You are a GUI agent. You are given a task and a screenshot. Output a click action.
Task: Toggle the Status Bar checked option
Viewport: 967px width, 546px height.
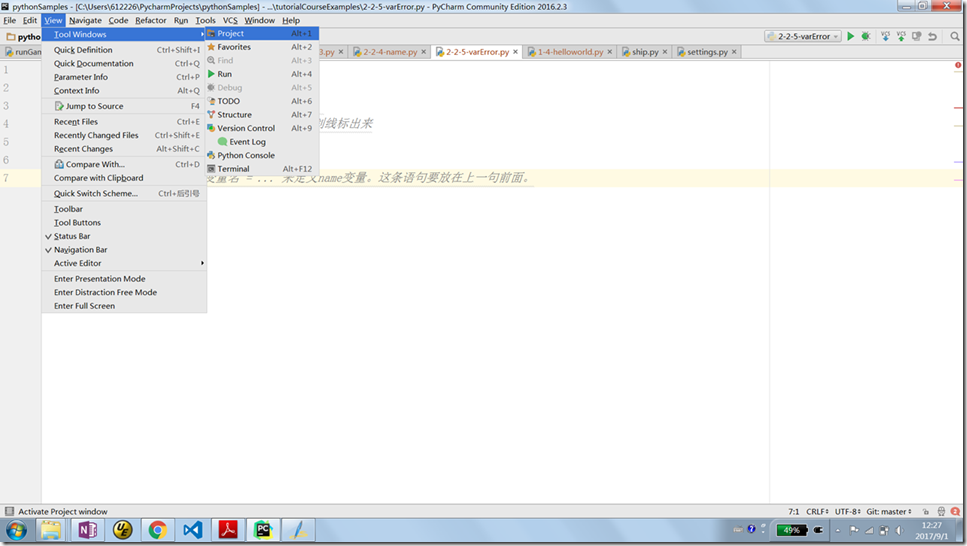(124, 236)
